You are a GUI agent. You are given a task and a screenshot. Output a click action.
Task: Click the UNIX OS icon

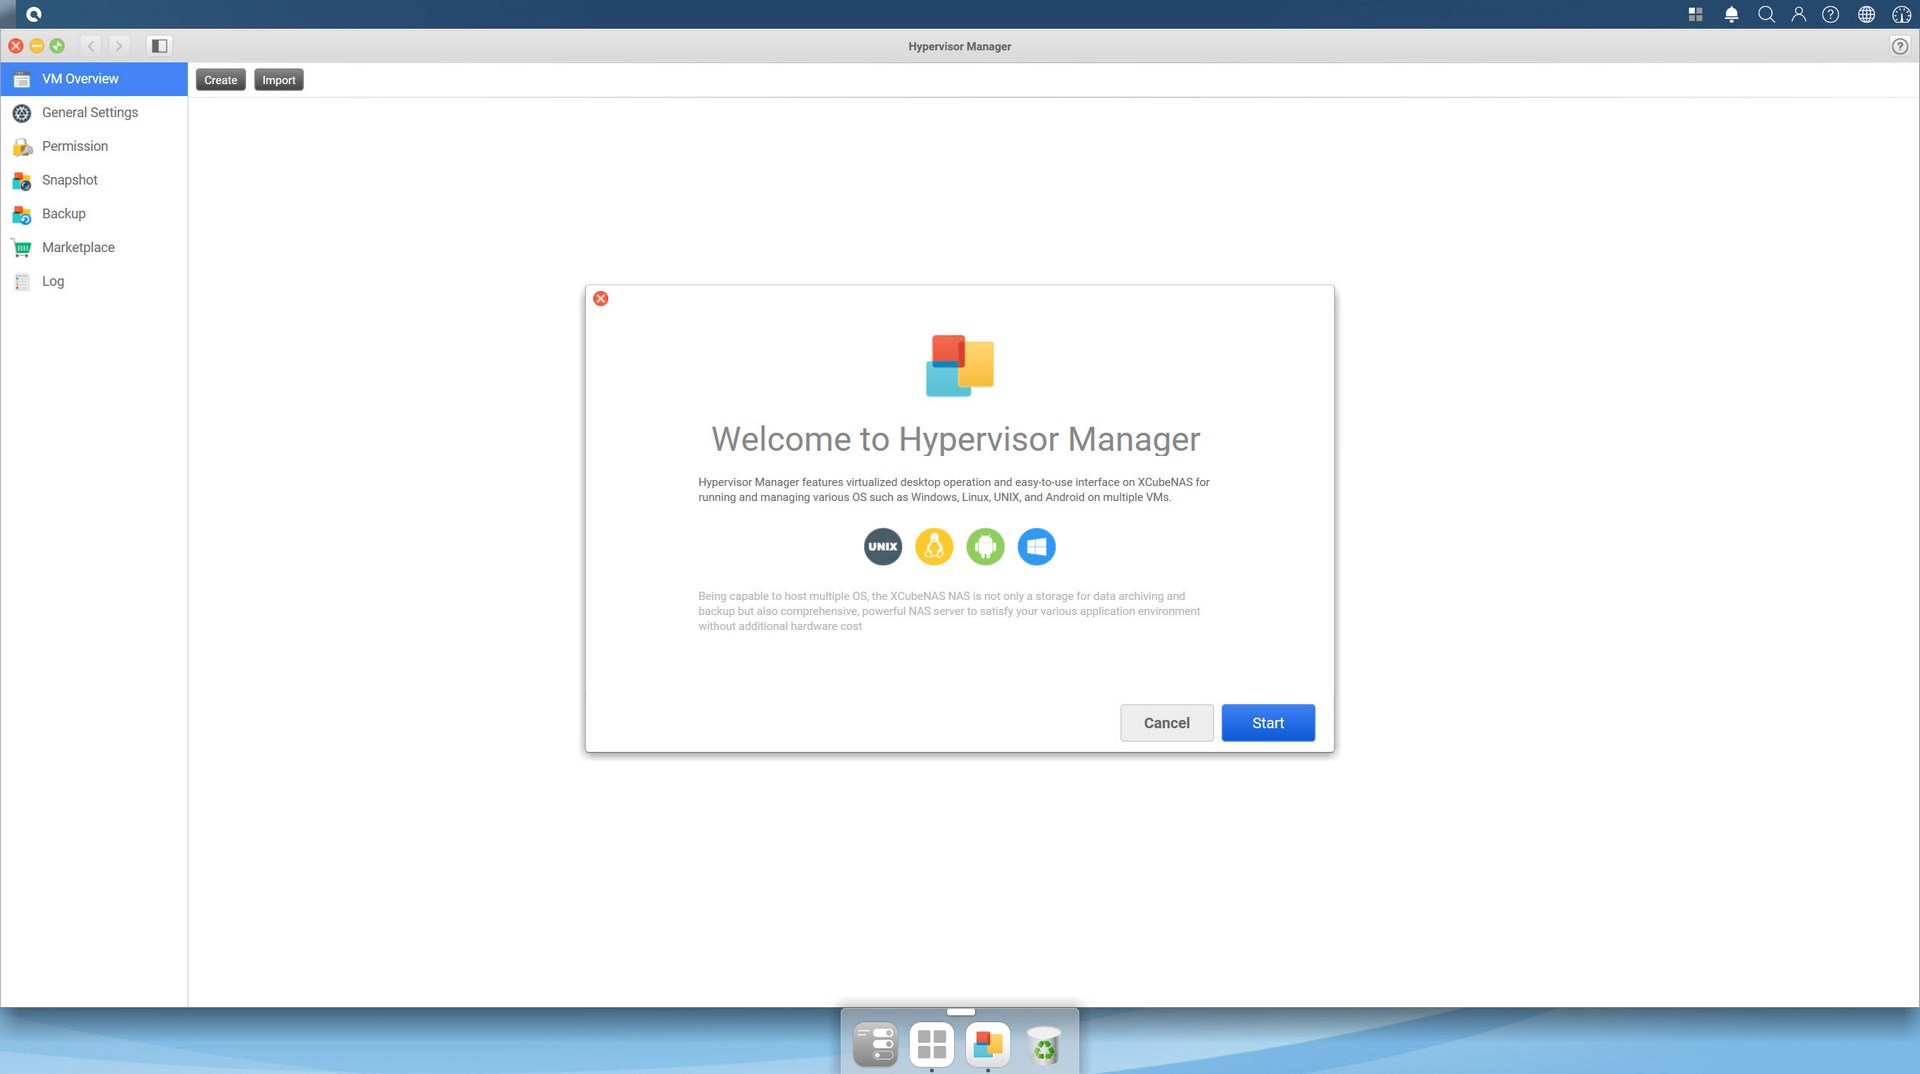point(883,547)
